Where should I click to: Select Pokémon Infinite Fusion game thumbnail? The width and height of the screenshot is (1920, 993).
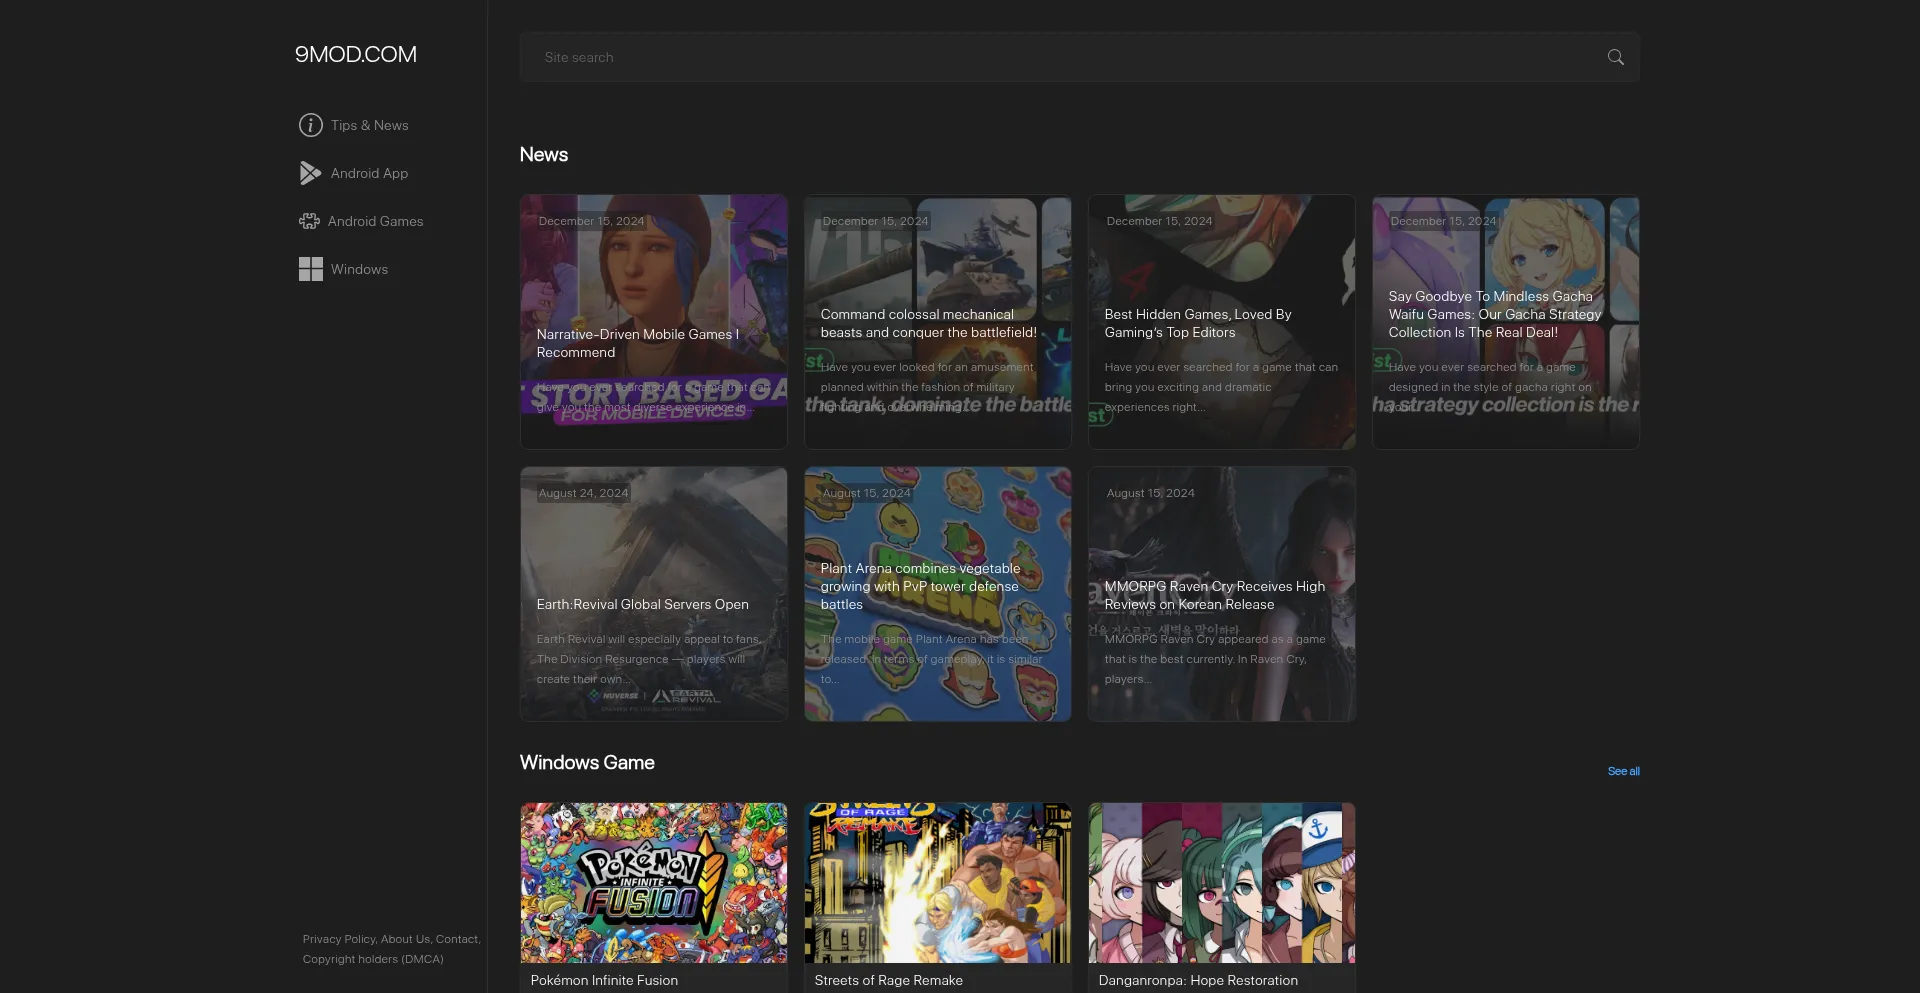tap(653, 882)
